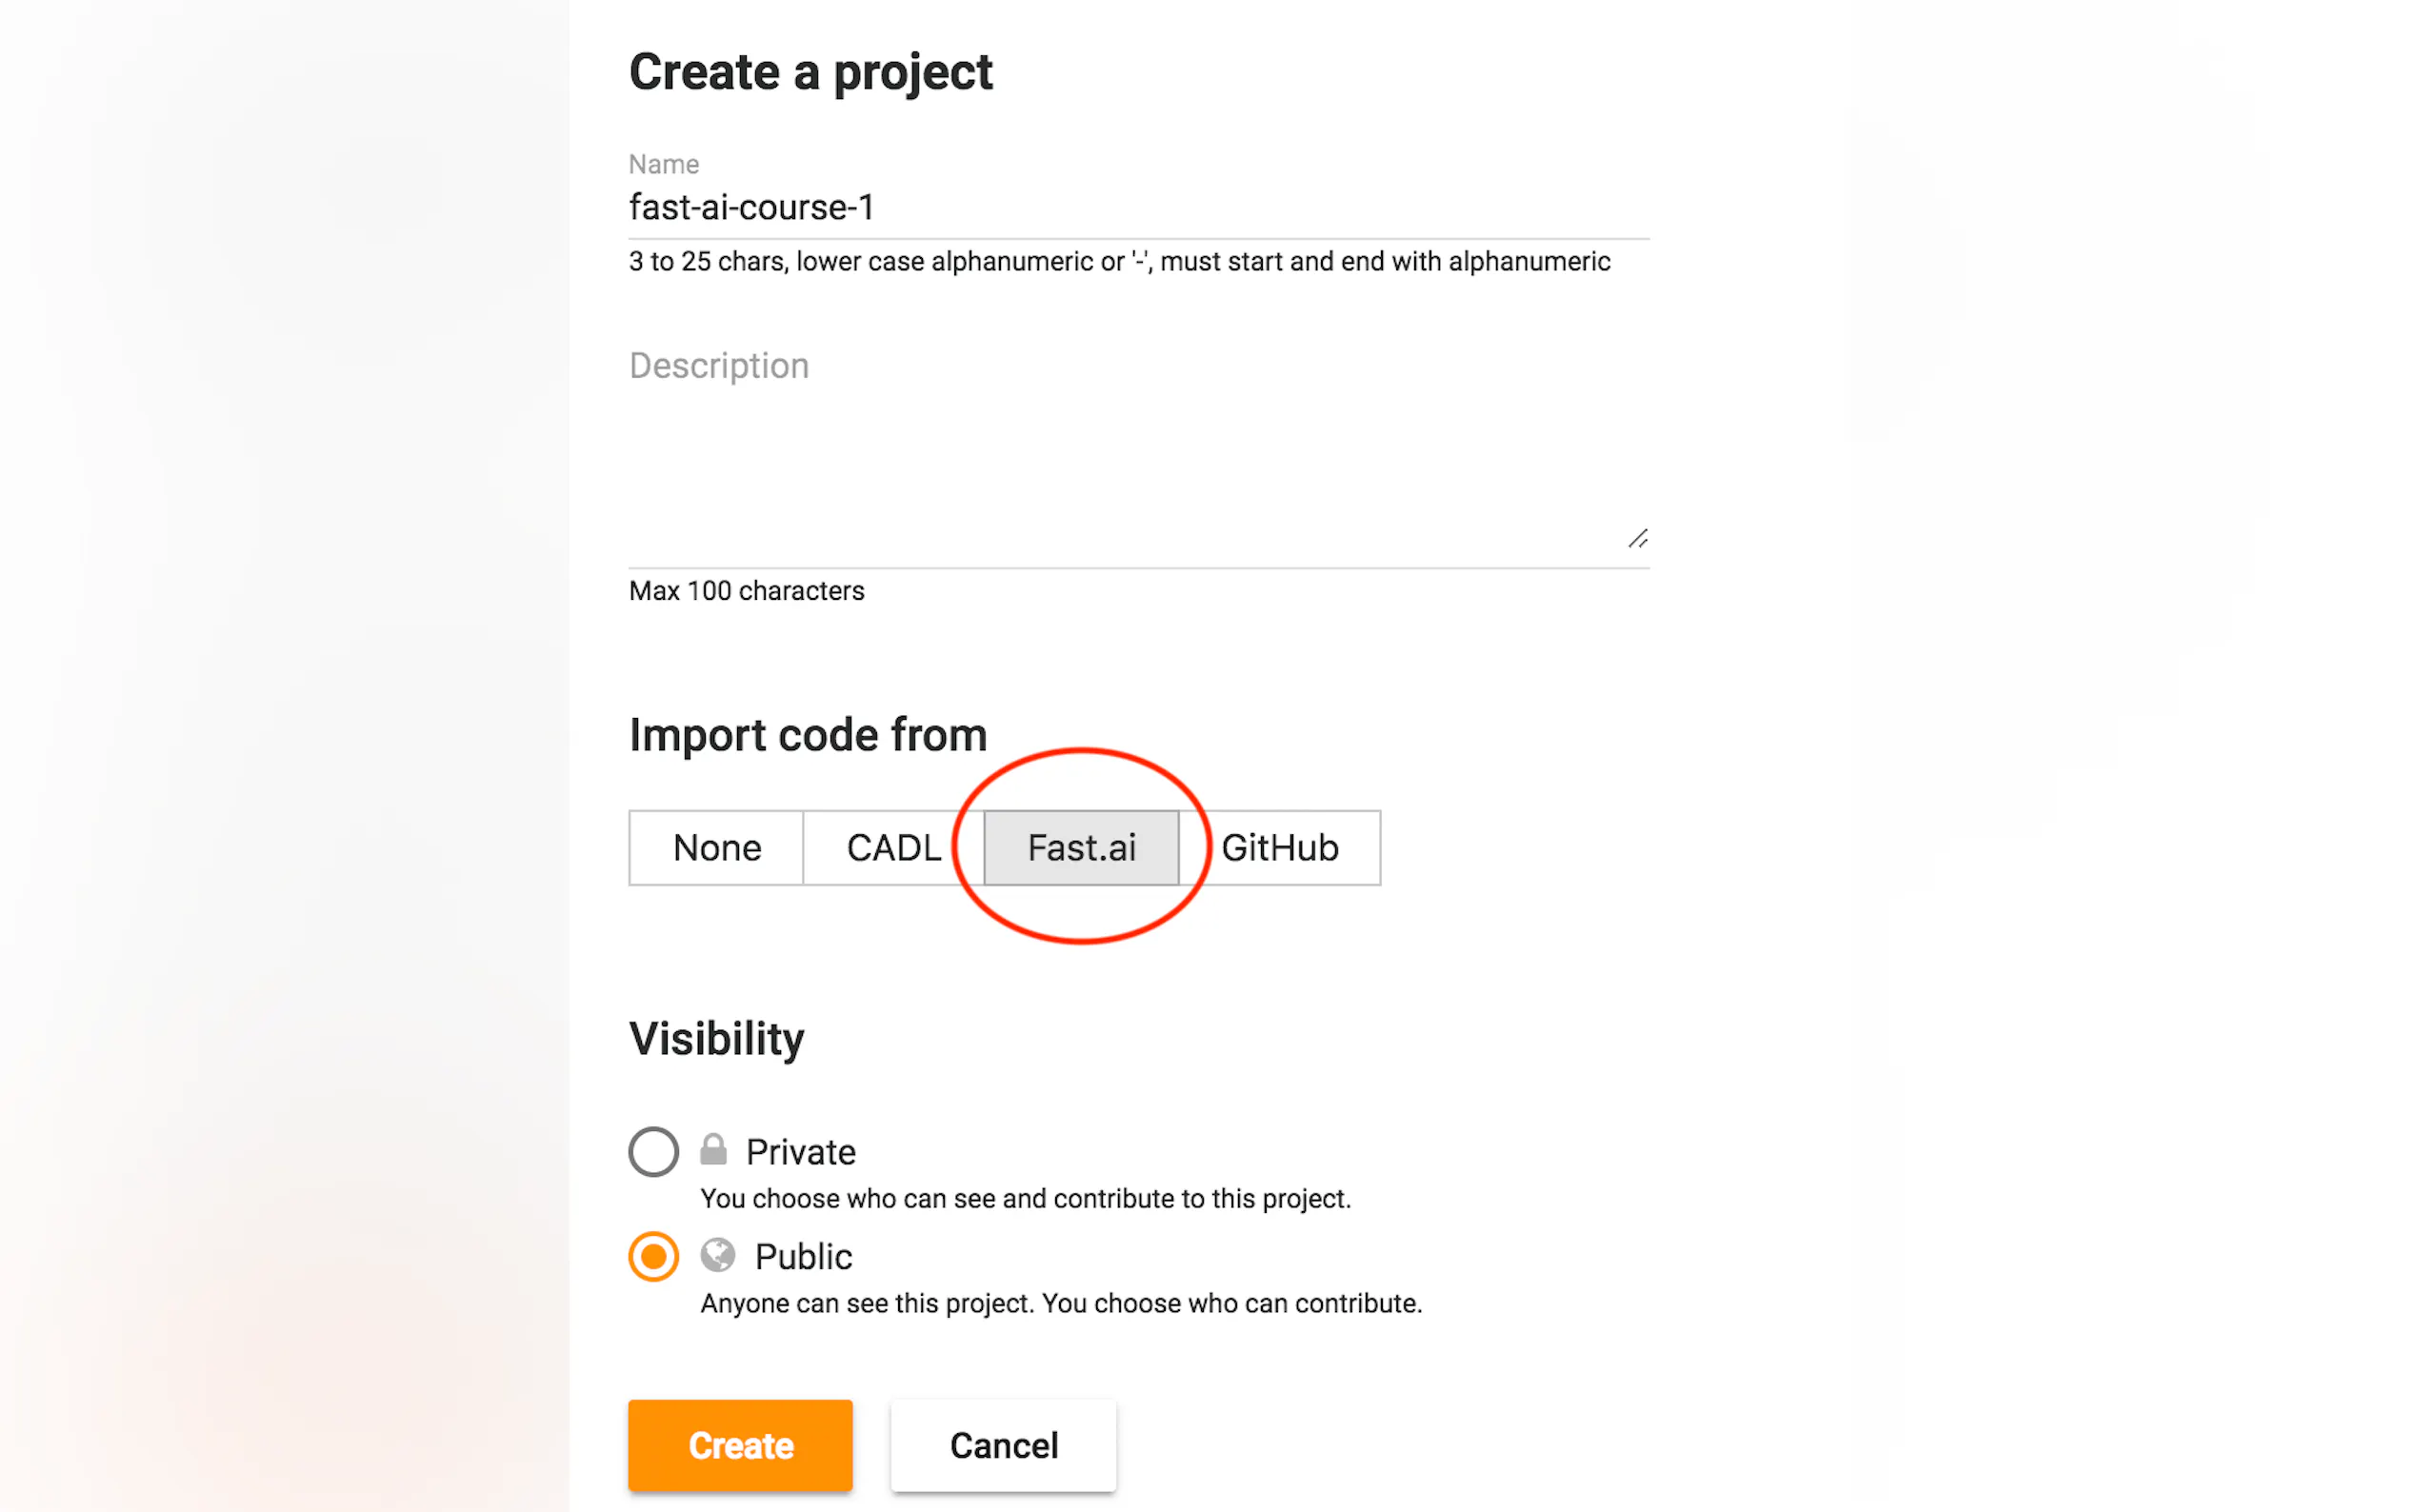
Task: Click the name rules hint about alphanumeric characters
Action: 1119,262
